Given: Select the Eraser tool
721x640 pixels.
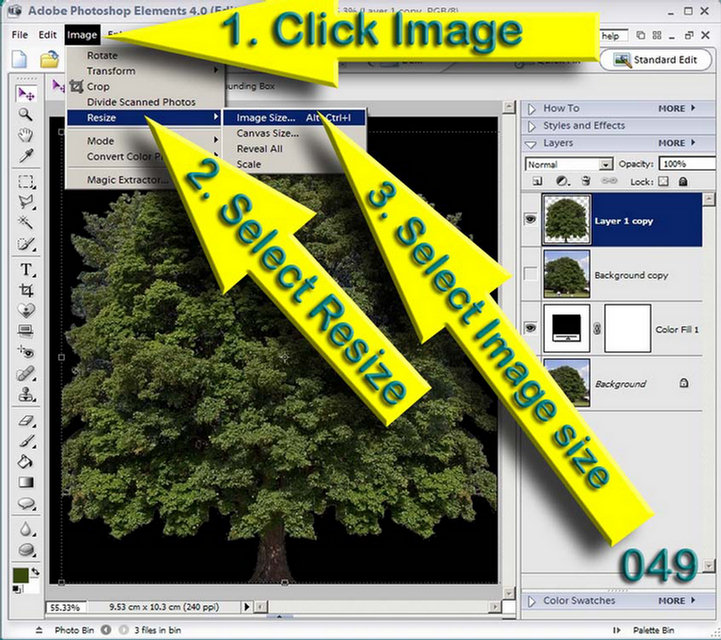Looking at the screenshot, I should click(26, 420).
